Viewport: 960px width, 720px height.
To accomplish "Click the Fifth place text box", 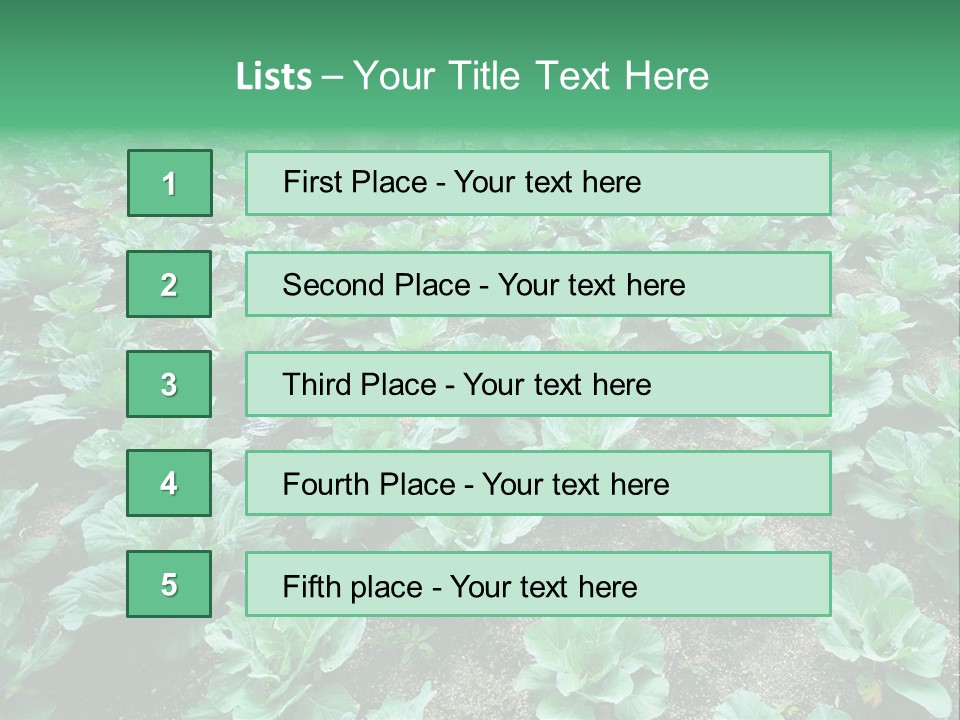I will (x=538, y=584).
